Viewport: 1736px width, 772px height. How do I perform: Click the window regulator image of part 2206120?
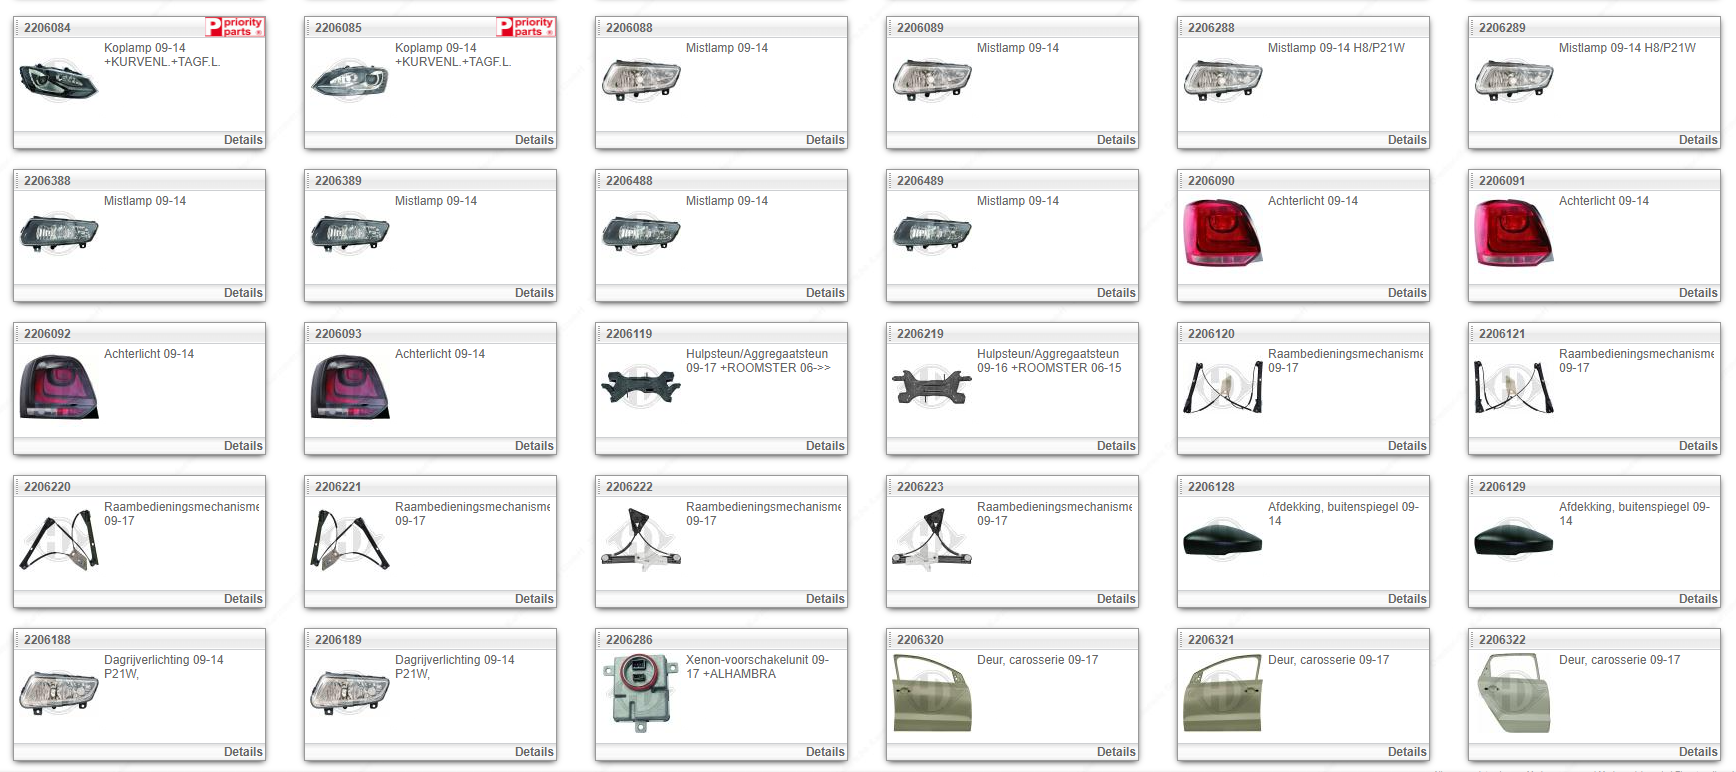(1222, 386)
